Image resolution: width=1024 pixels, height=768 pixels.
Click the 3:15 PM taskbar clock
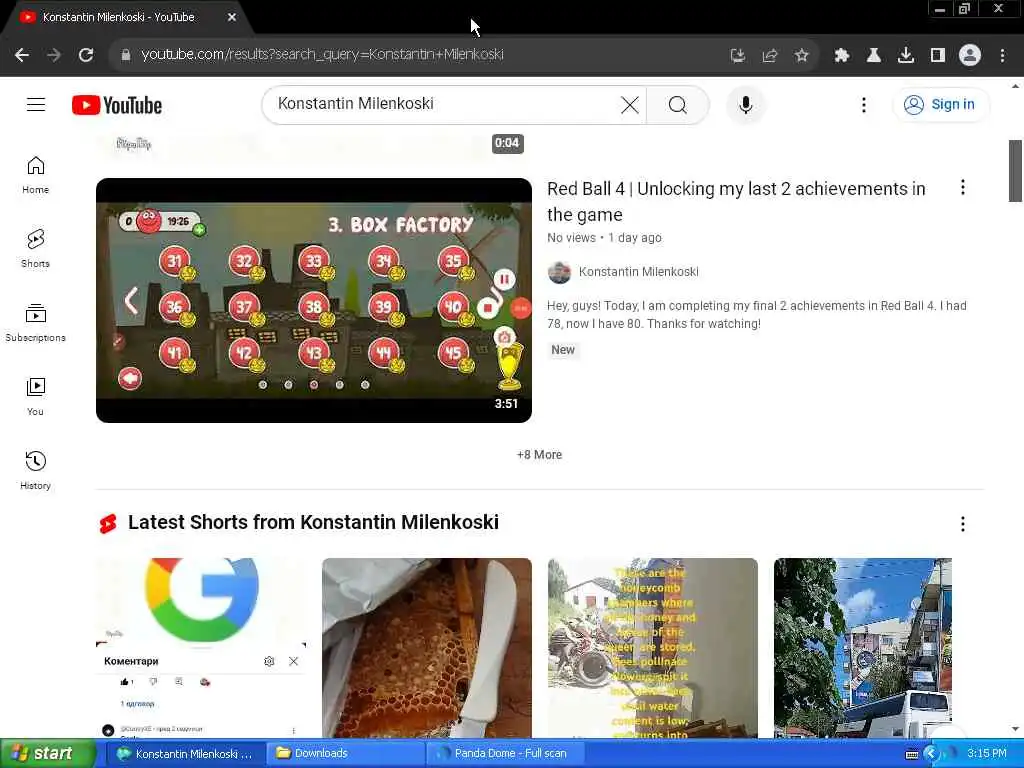point(987,754)
